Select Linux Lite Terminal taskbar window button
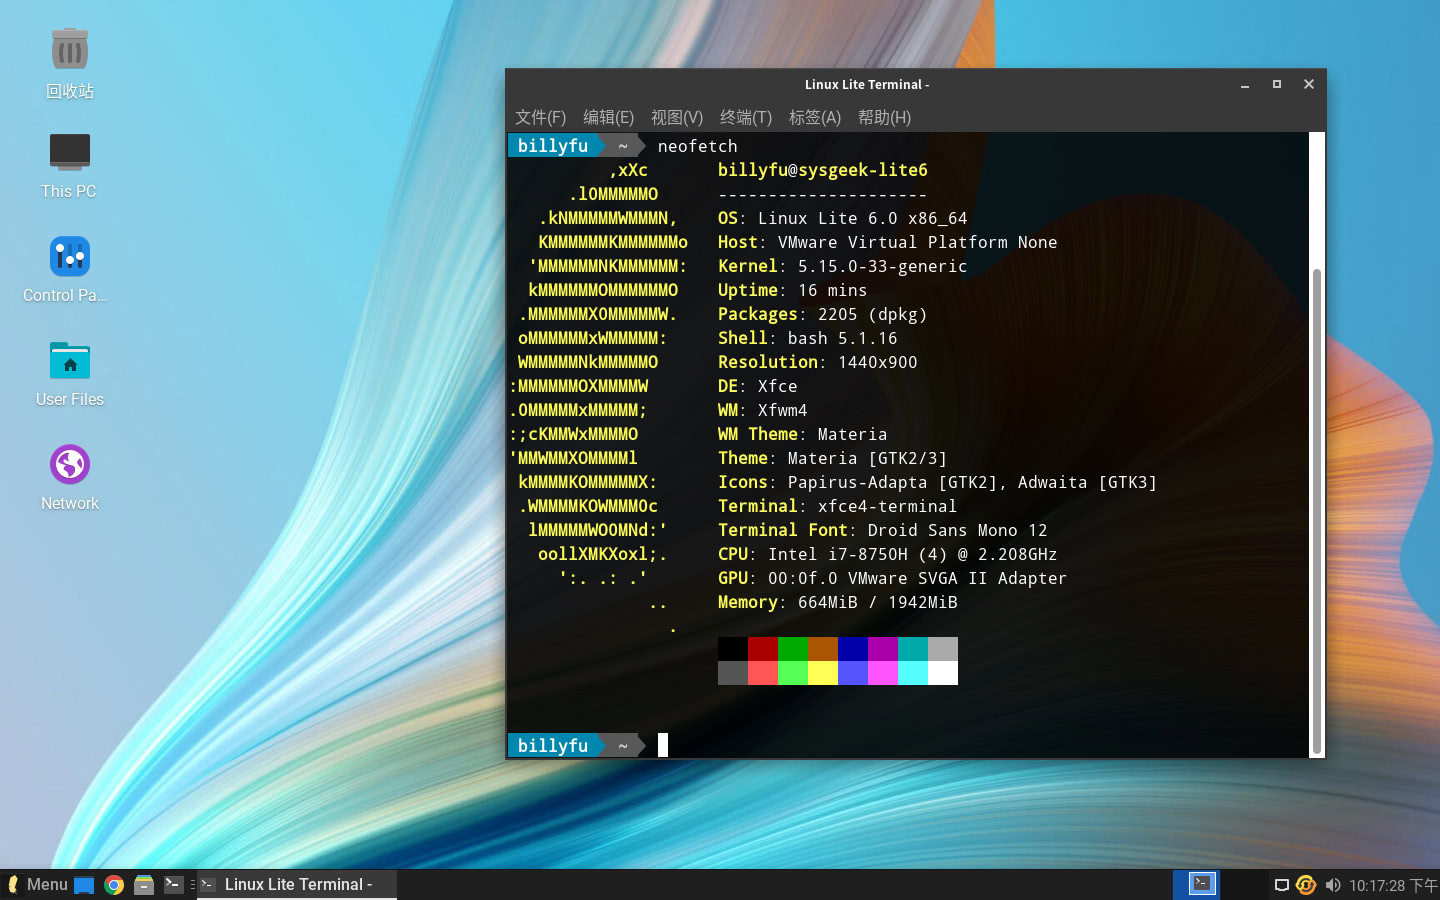Viewport: 1440px width, 900px height. [297, 885]
